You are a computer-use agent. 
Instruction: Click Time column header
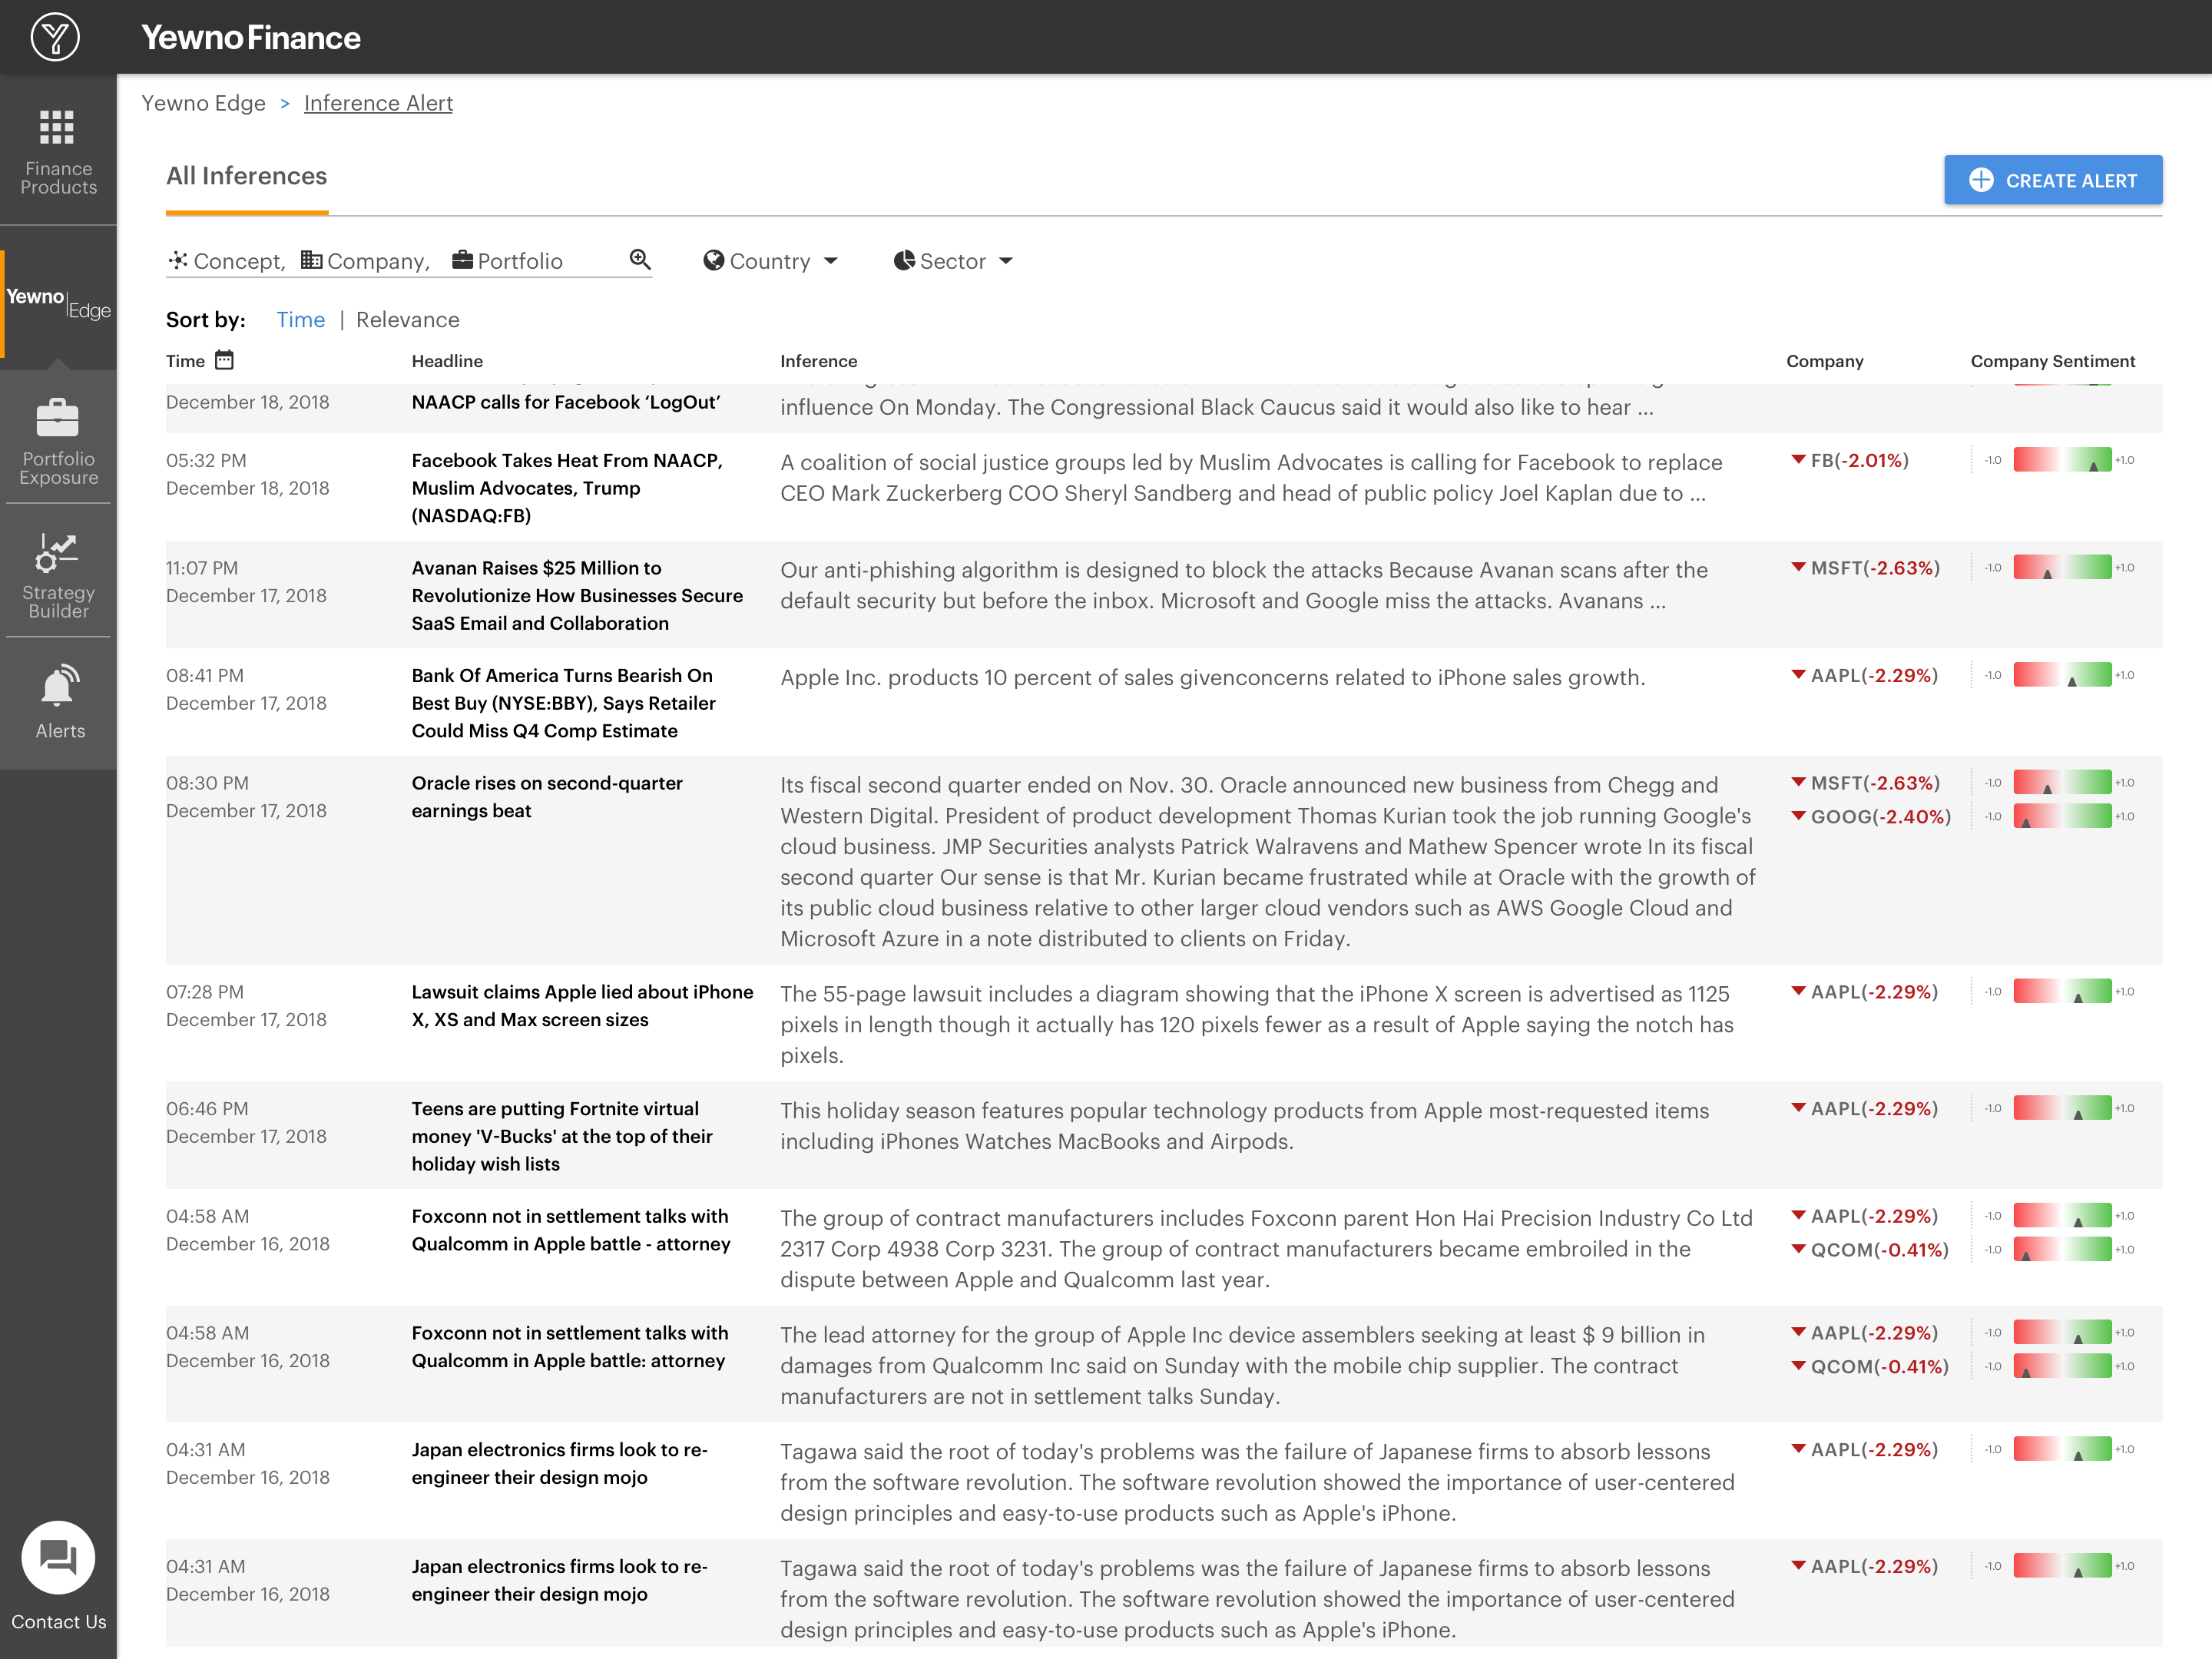[185, 361]
